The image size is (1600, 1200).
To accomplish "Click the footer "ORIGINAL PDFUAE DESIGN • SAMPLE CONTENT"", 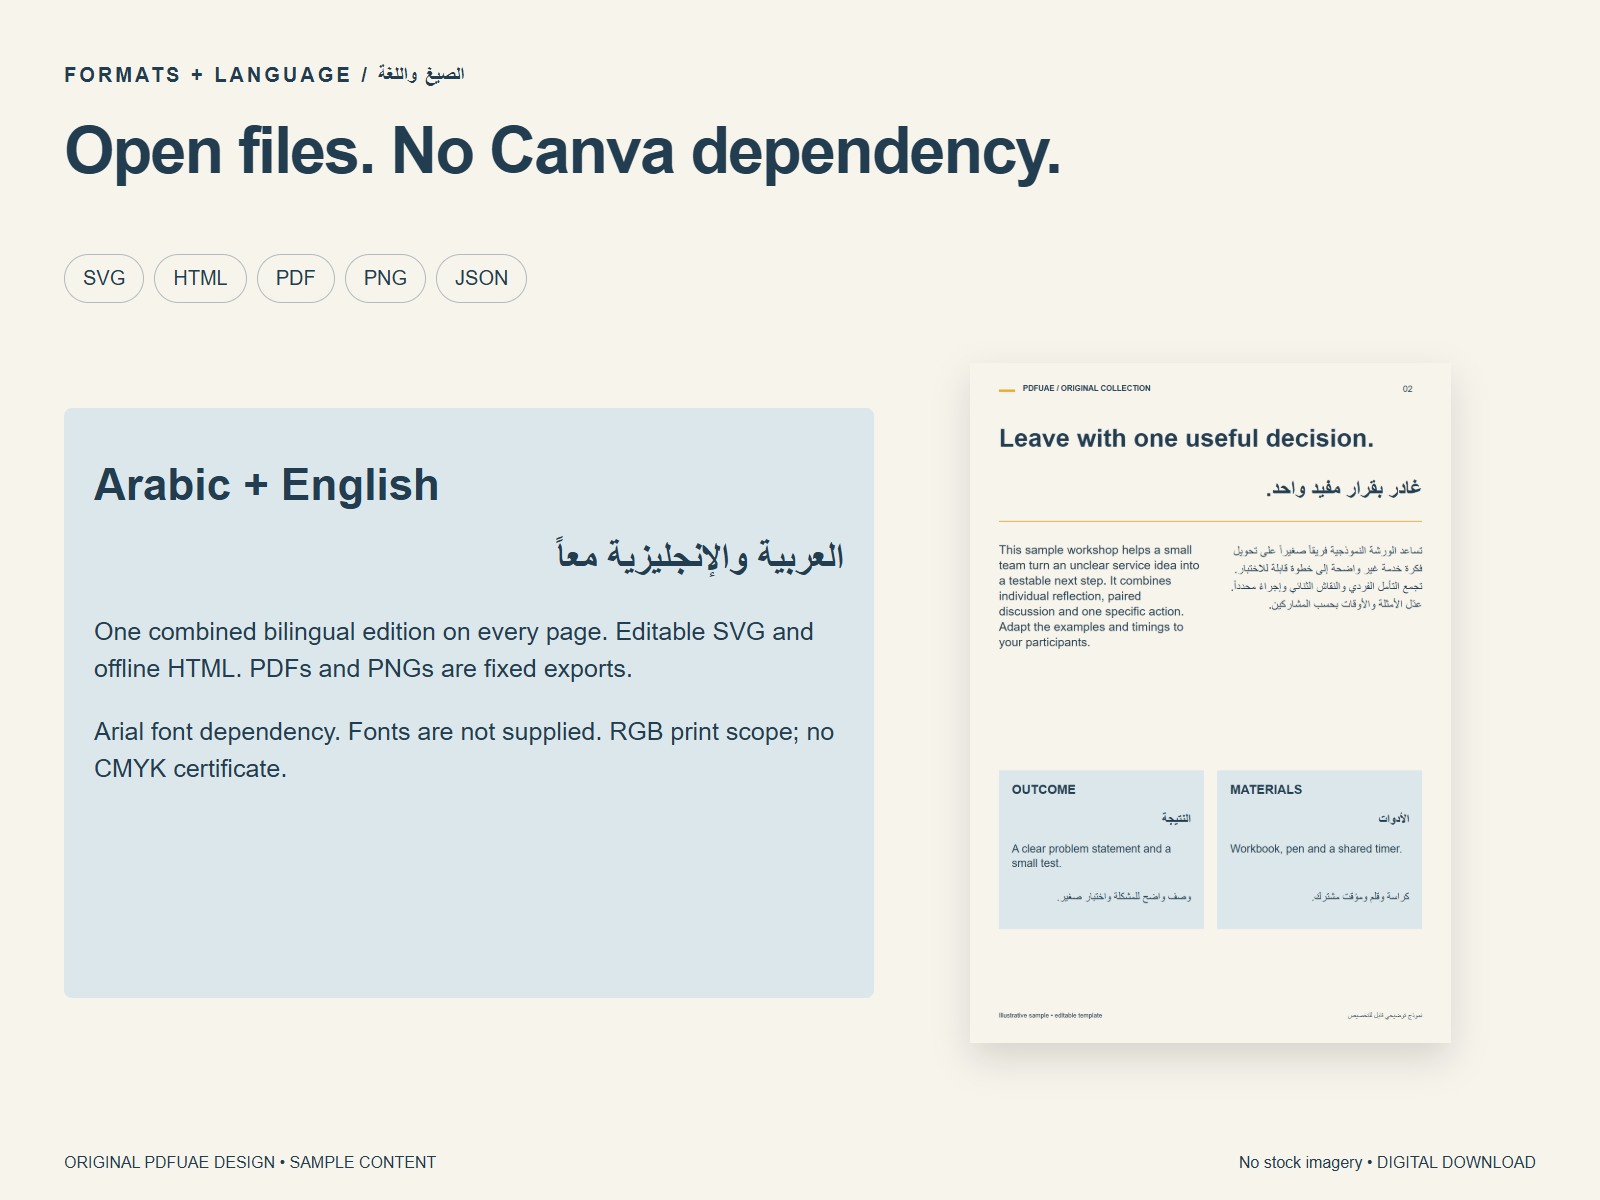I will pos(250,1162).
